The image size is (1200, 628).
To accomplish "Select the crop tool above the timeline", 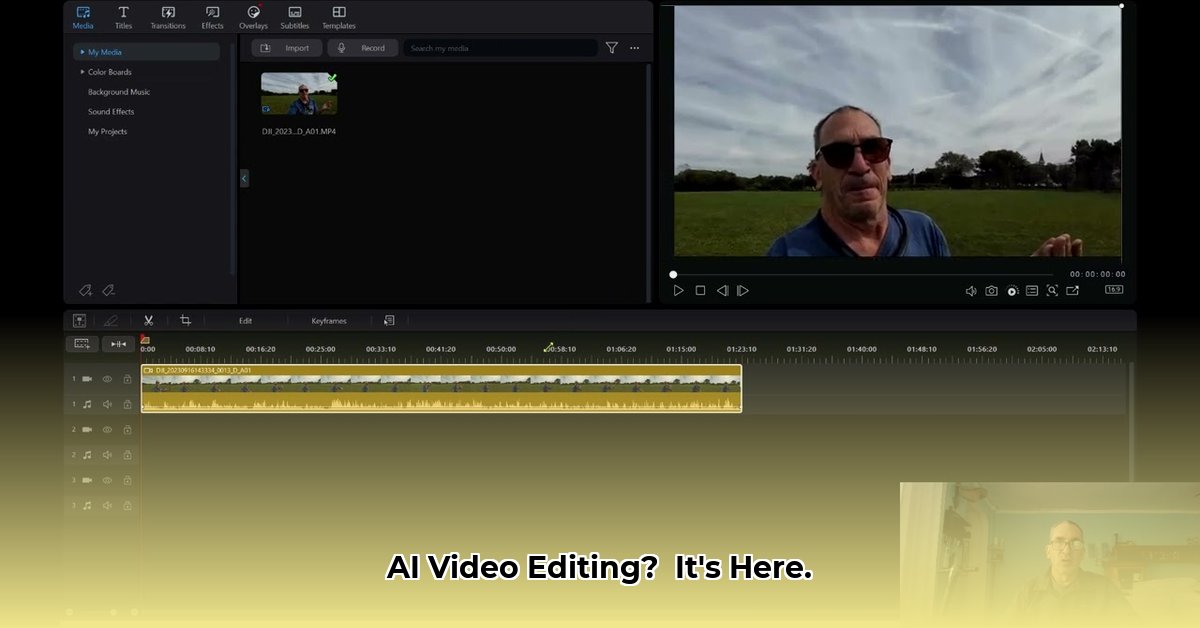I will pos(185,321).
